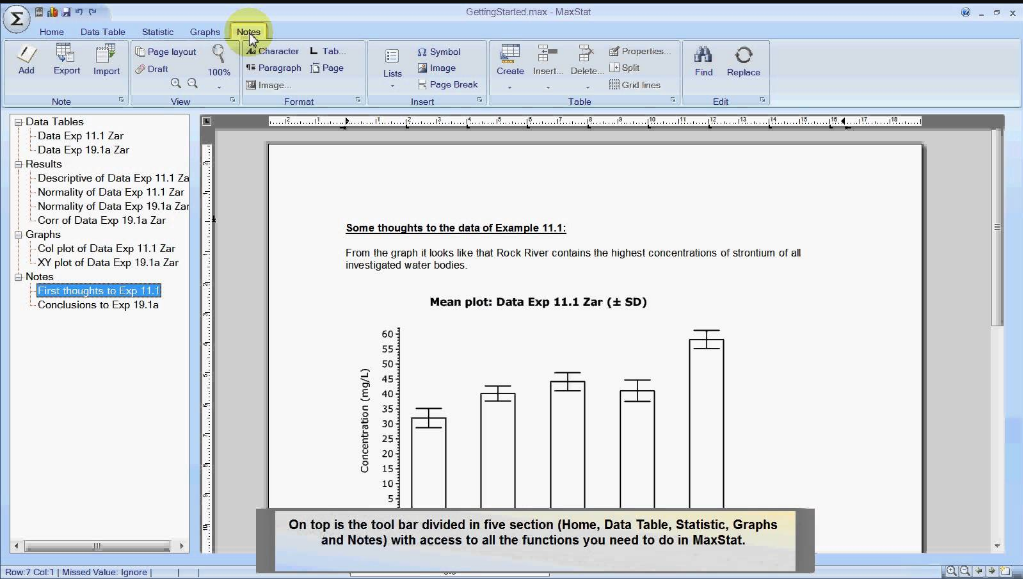
Task: Toggle table Grid lines
Action: coord(635,84)
